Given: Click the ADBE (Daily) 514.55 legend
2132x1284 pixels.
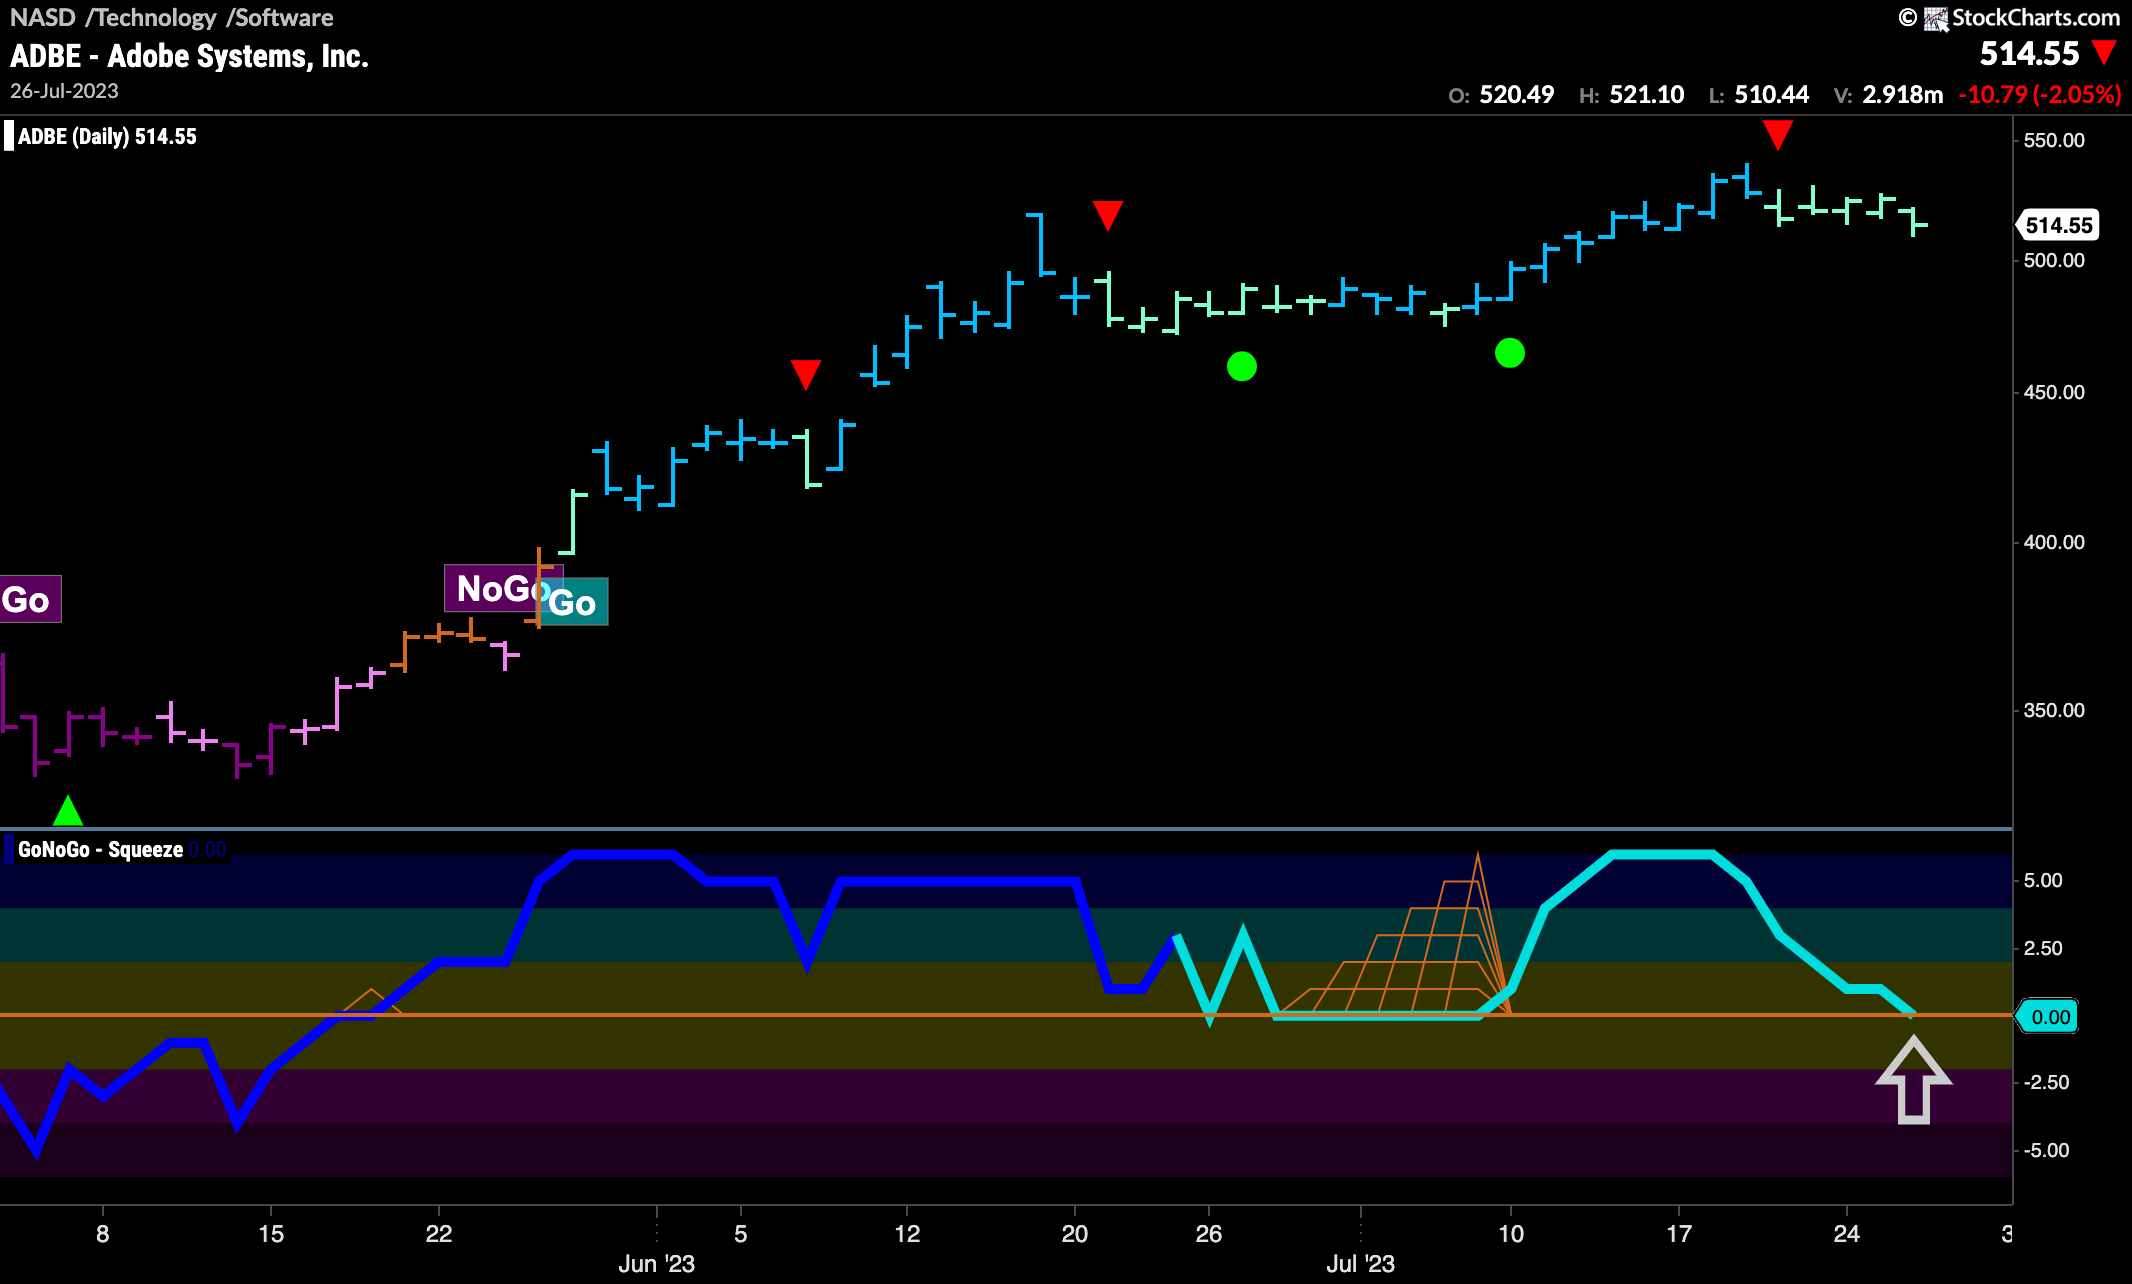Looking at the screenshot, I should pos(107,137).
